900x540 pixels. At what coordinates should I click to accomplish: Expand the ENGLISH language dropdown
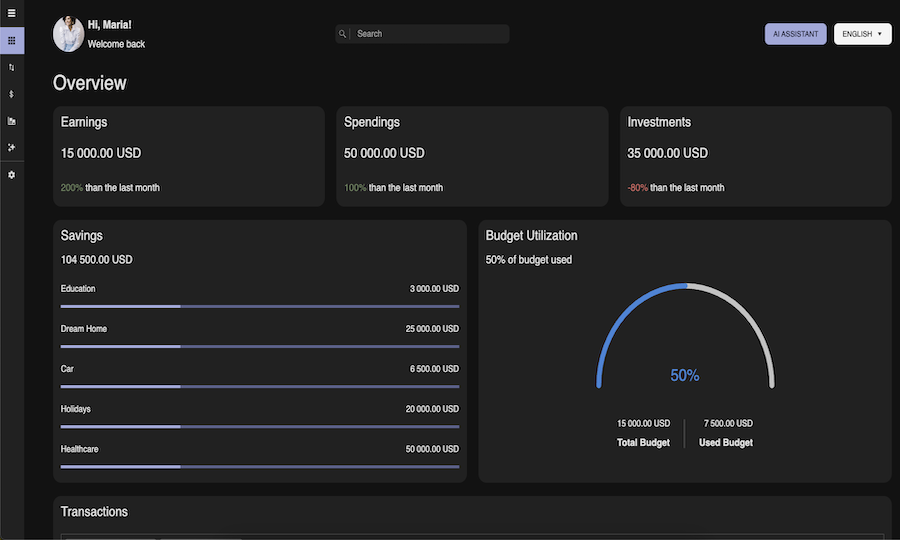coord(862,34)
